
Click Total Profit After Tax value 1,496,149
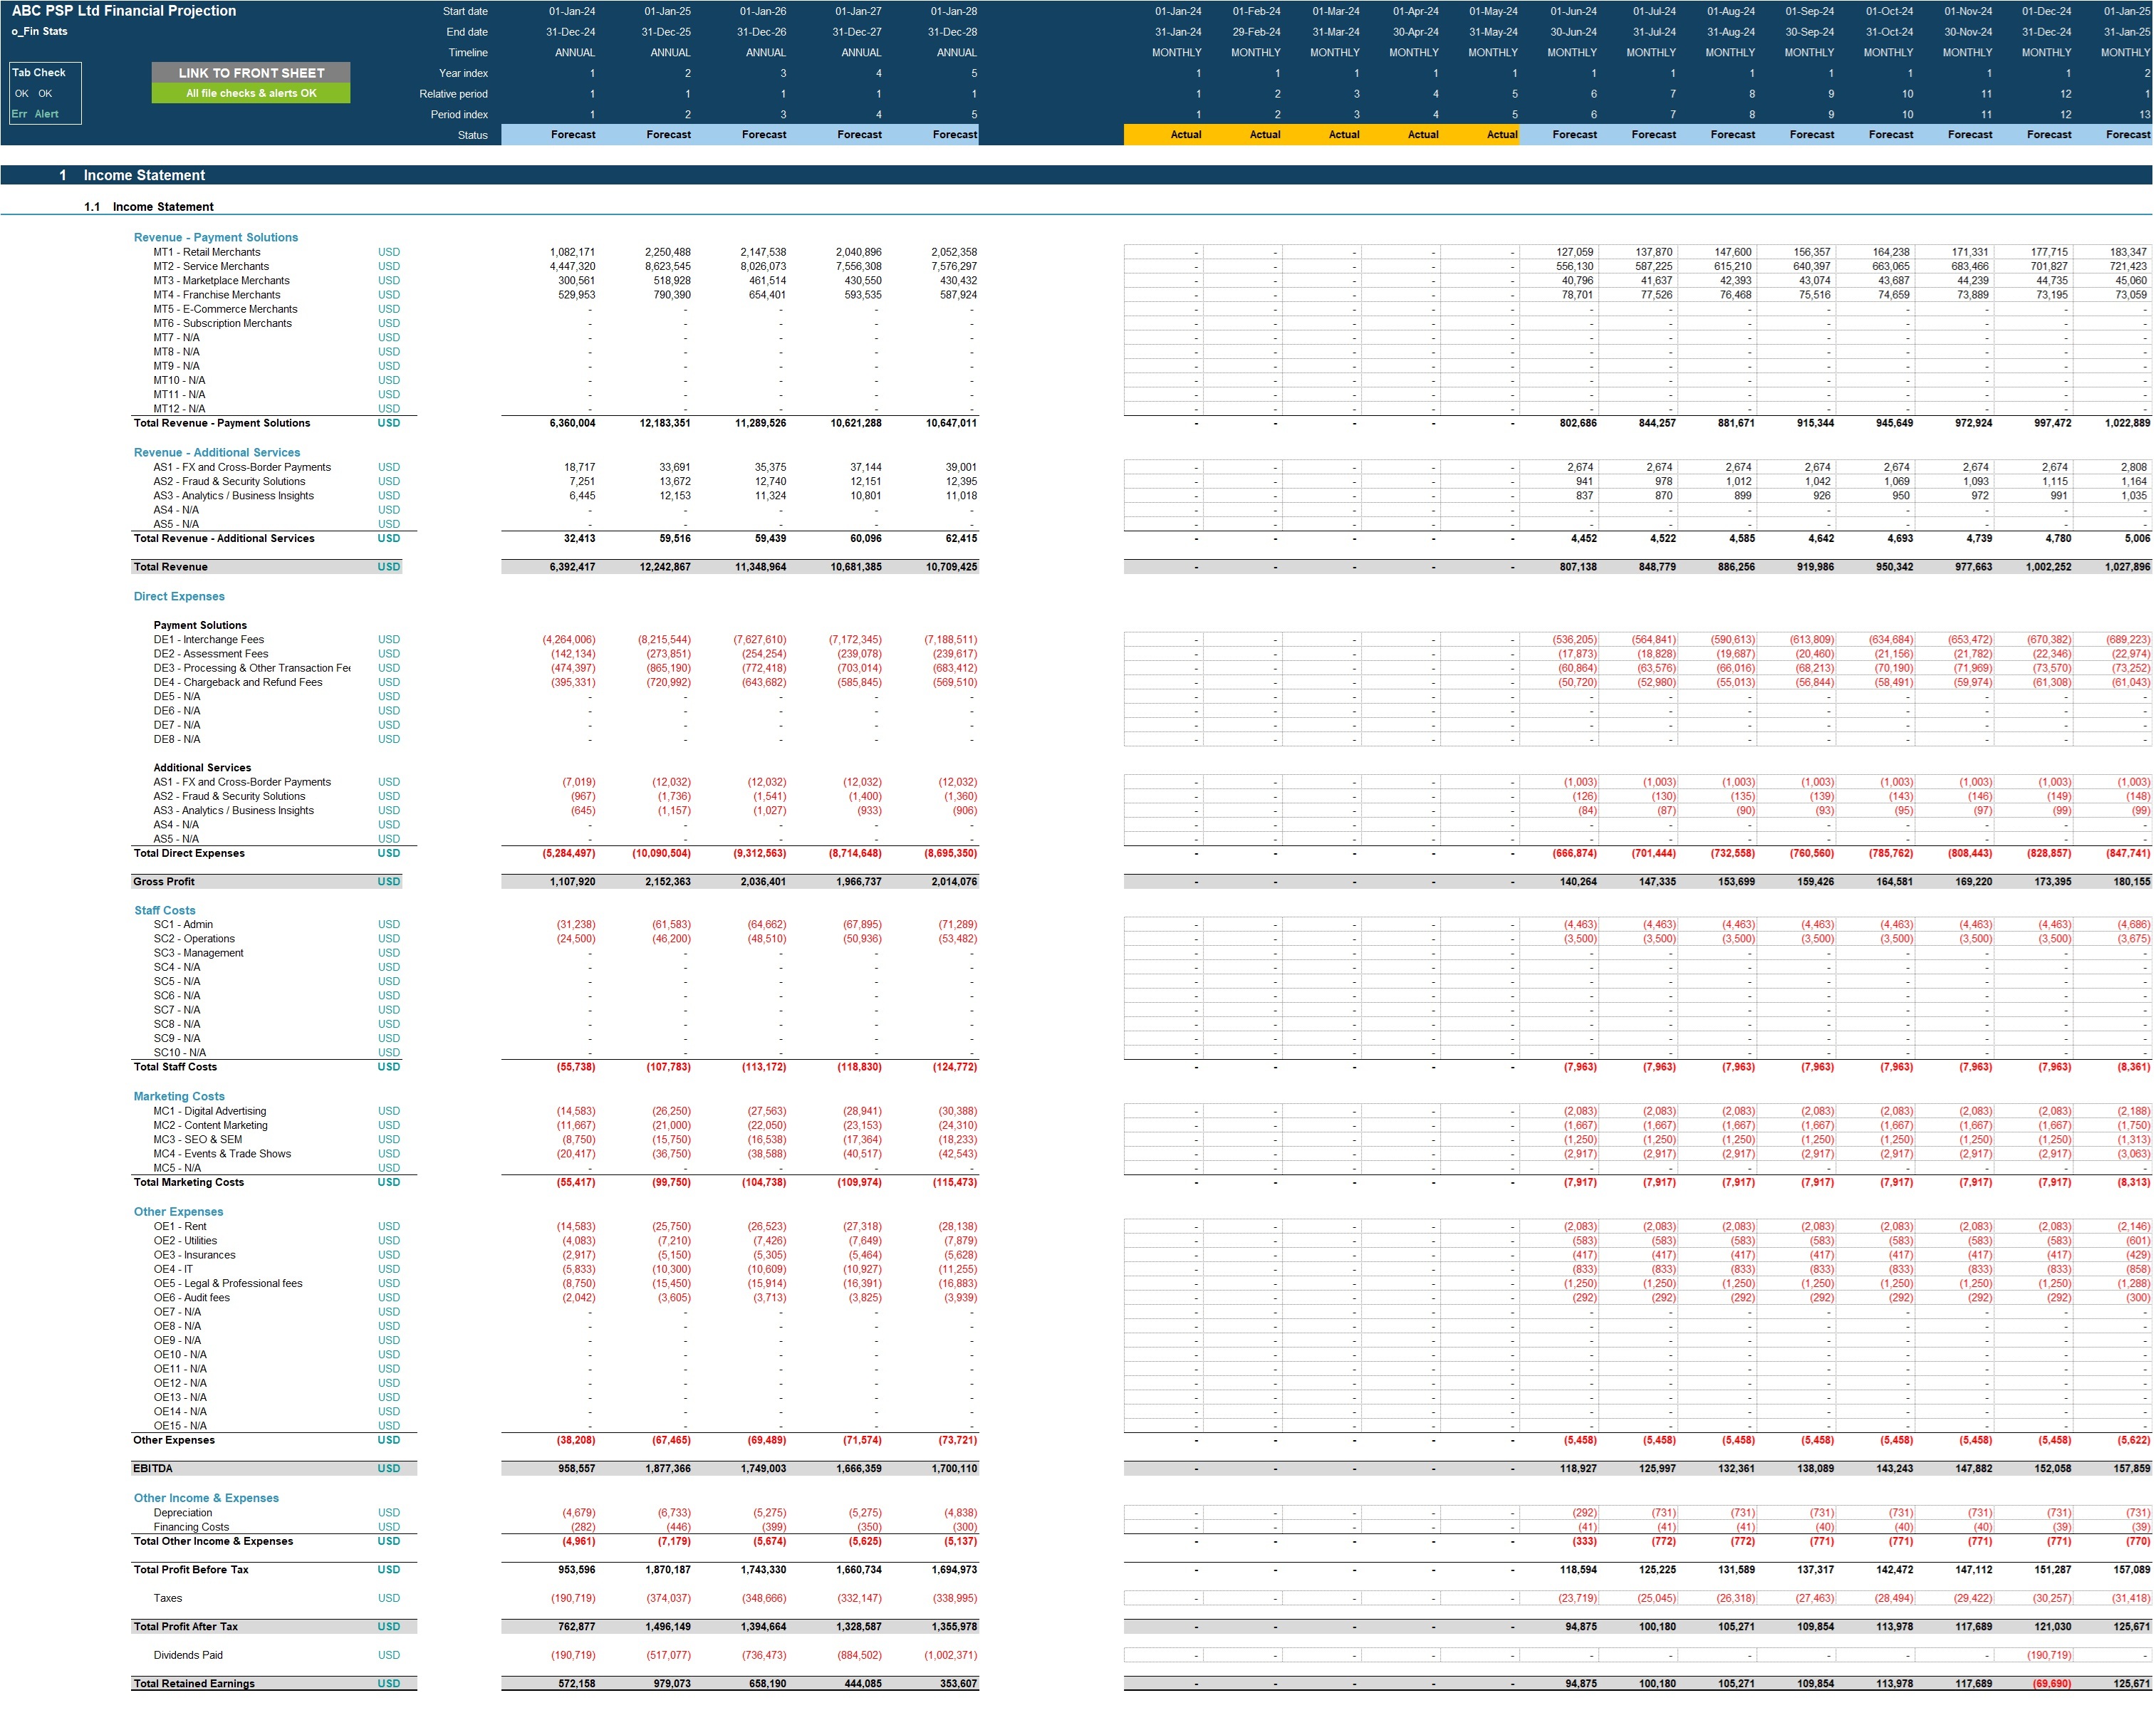coord(668,1627)
